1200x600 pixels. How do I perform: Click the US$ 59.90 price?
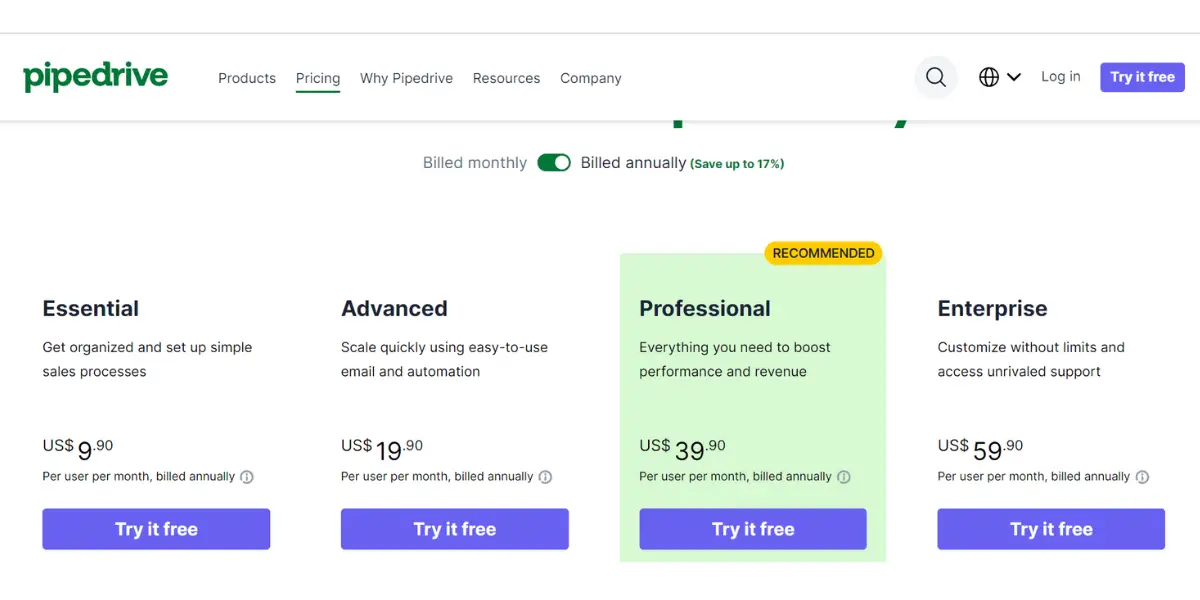pos(981,449)
